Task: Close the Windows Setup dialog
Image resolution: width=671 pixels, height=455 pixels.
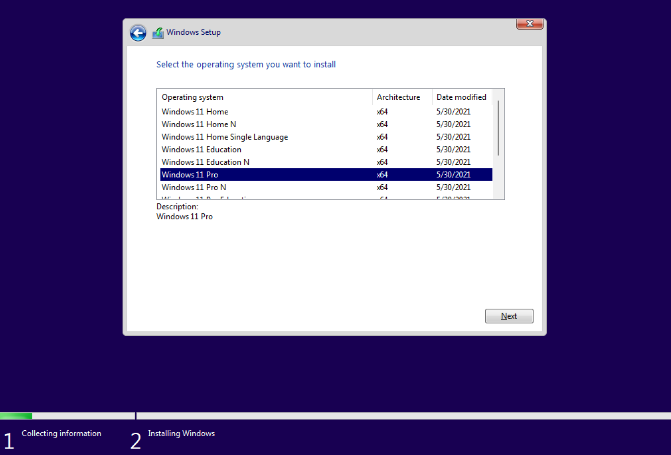Action: [529, 22]
